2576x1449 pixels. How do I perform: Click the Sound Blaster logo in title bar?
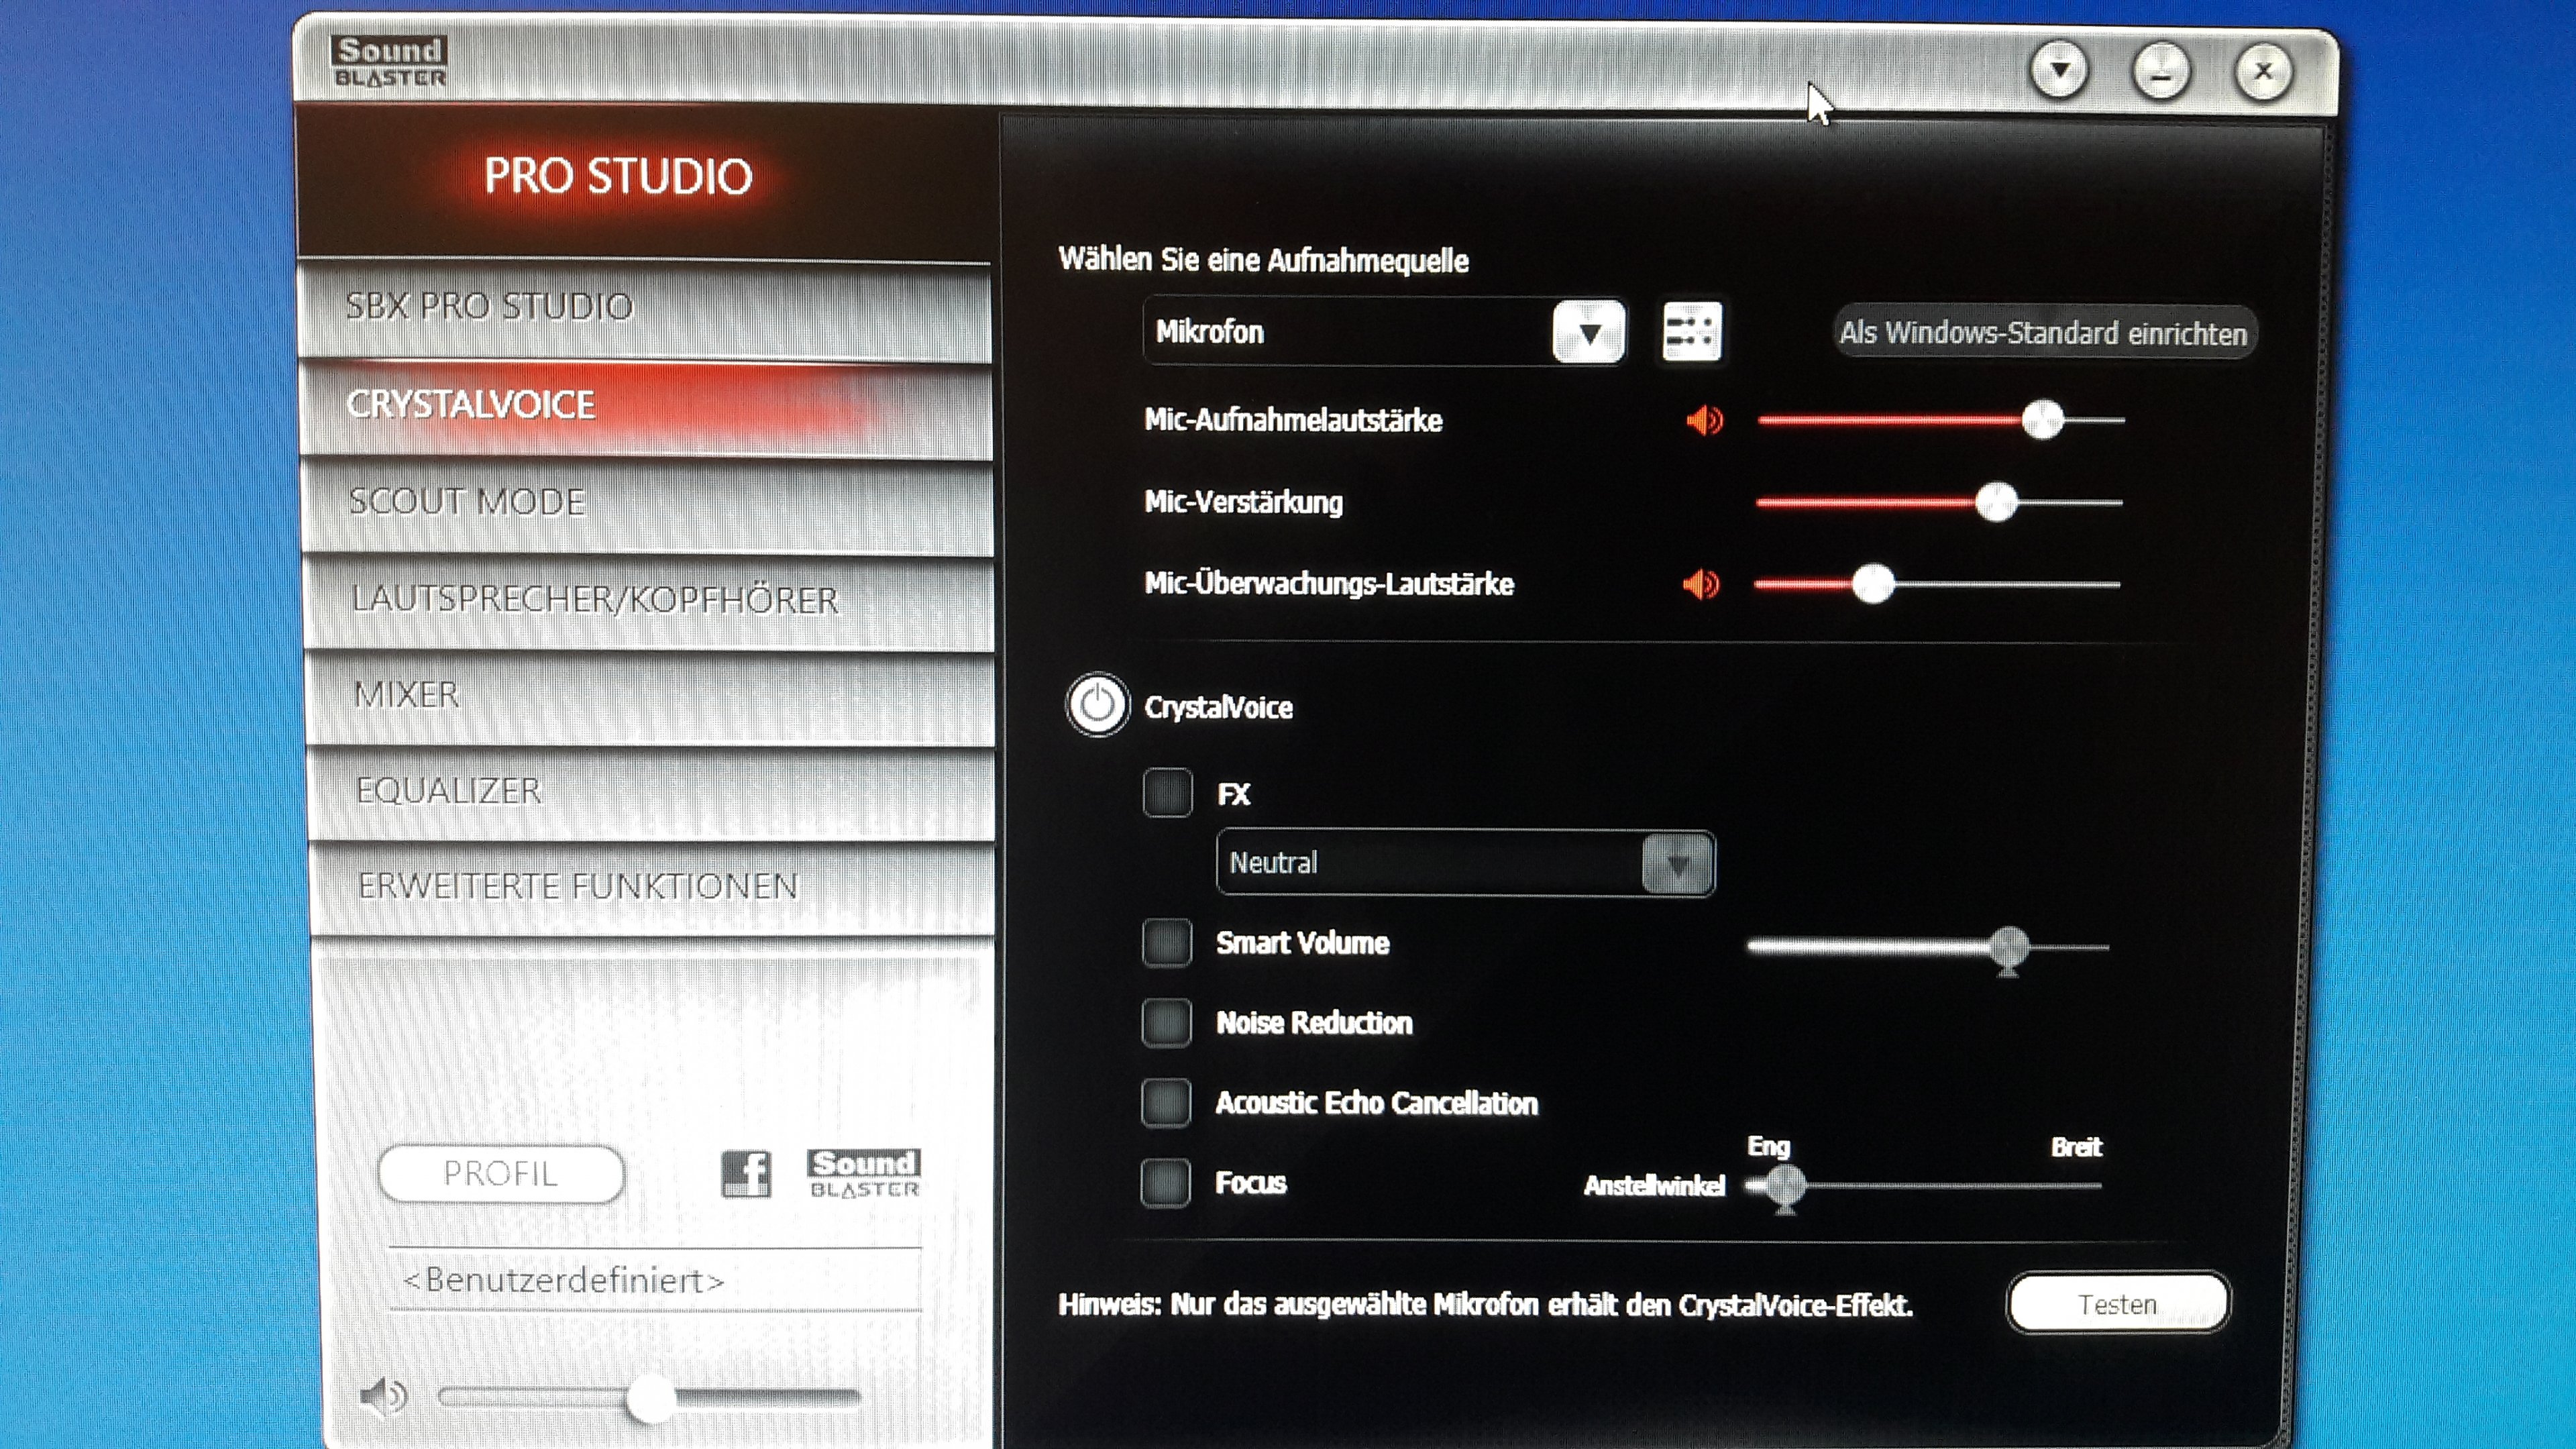point(390,62)
